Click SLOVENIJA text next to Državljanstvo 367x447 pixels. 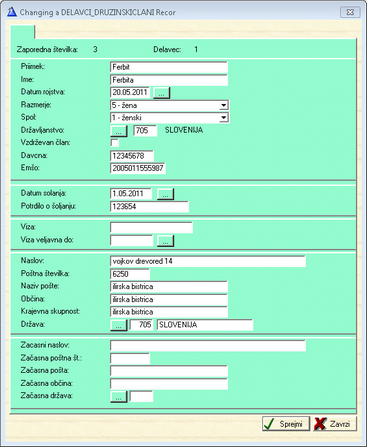(x=184, y=130)
